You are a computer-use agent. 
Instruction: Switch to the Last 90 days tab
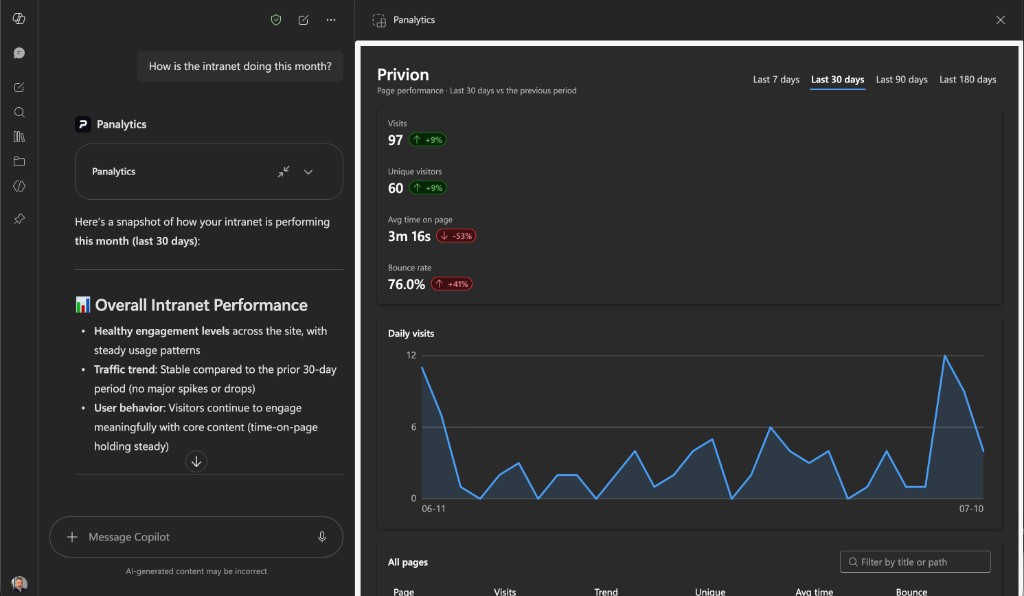tap(901, 80)
